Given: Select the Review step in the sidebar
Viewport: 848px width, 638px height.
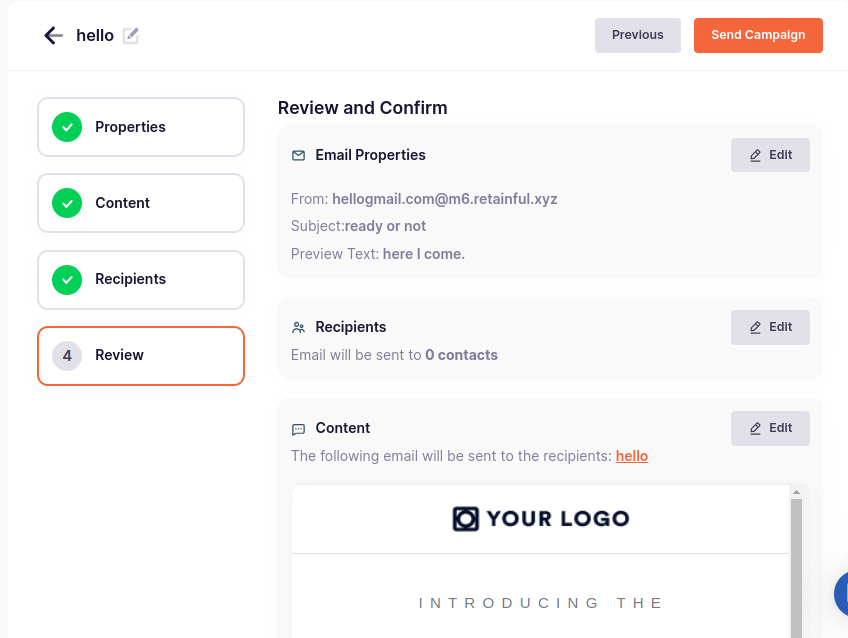Looking at the screenshot, I should click(140, 356).
